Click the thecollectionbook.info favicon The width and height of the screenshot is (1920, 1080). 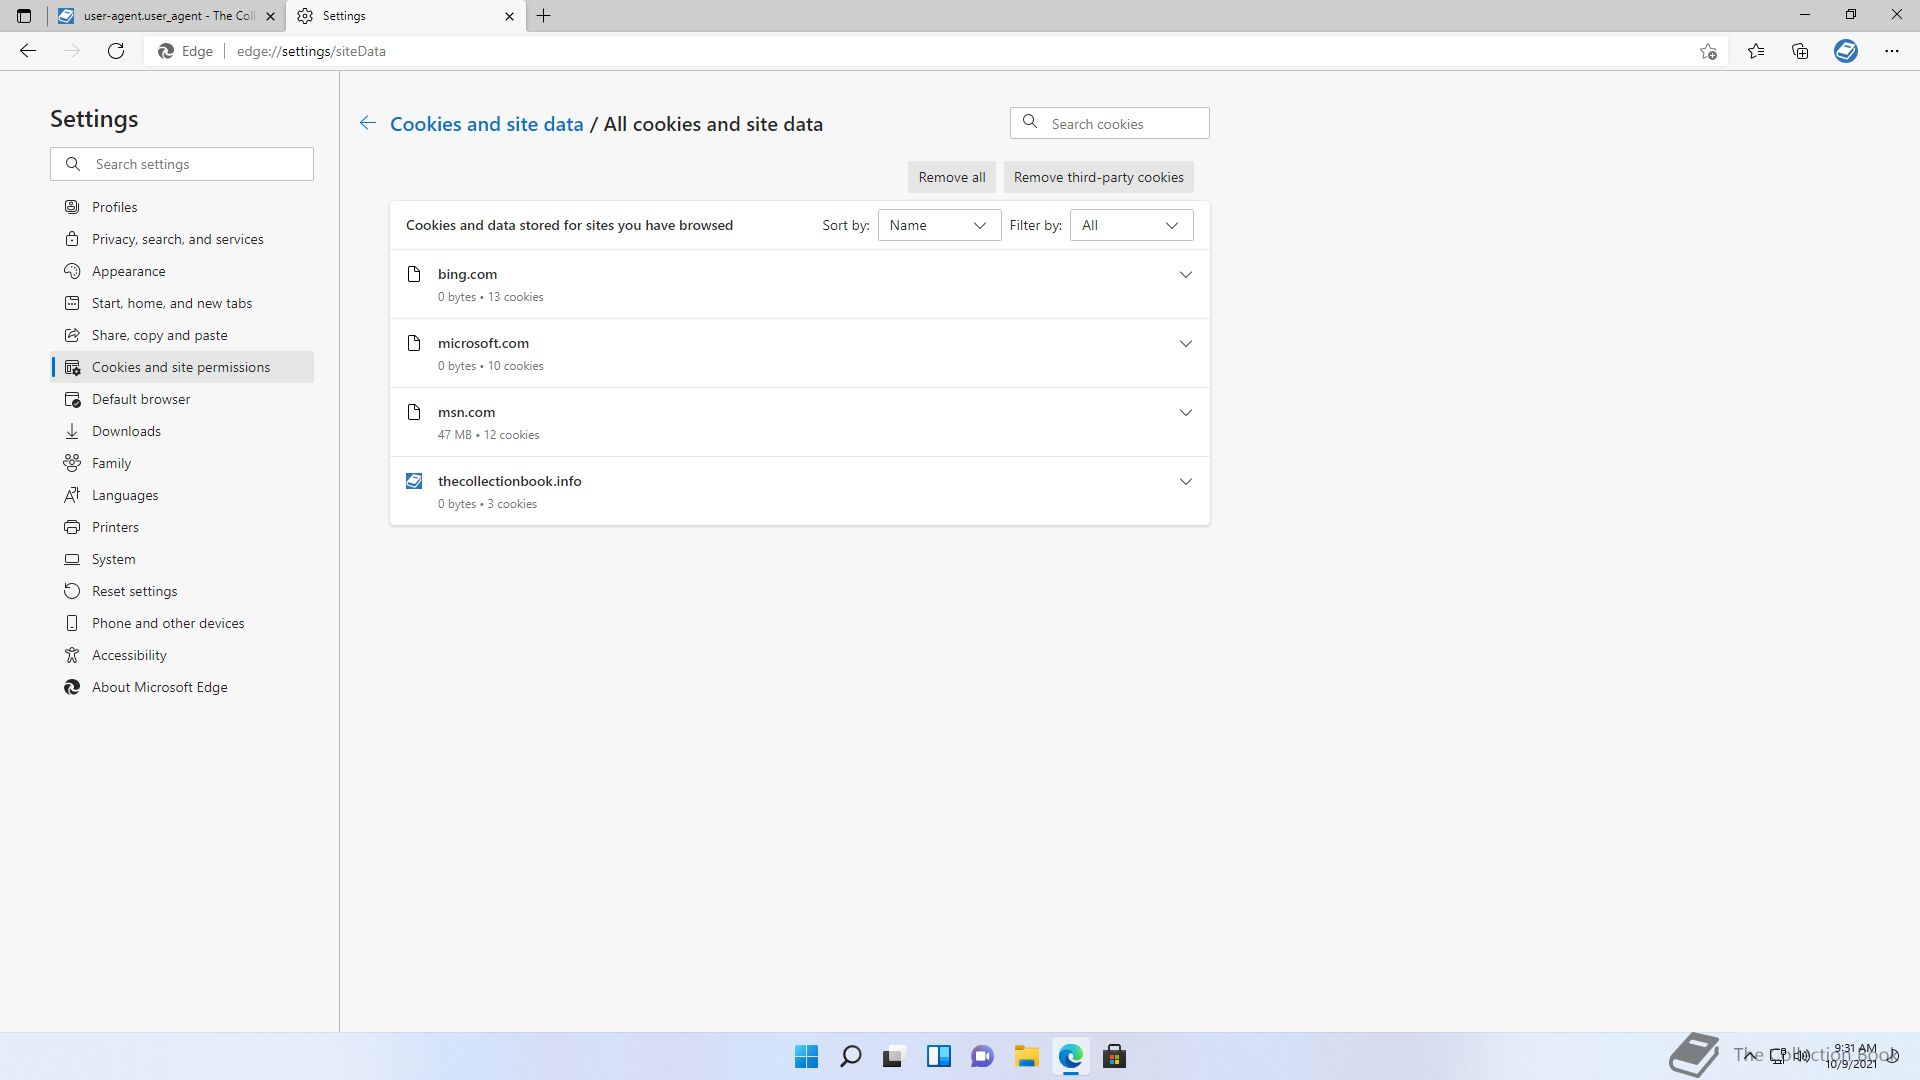pyautogui.click(x=414, y=481)
